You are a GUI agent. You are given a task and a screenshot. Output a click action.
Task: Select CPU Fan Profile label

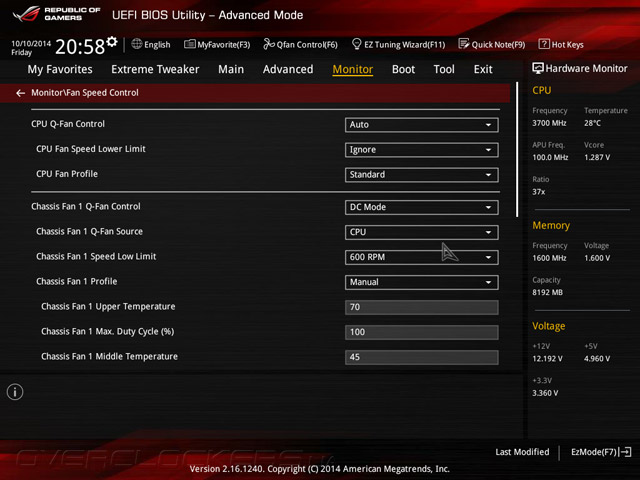pyautogui.click(x=67, y=174)
